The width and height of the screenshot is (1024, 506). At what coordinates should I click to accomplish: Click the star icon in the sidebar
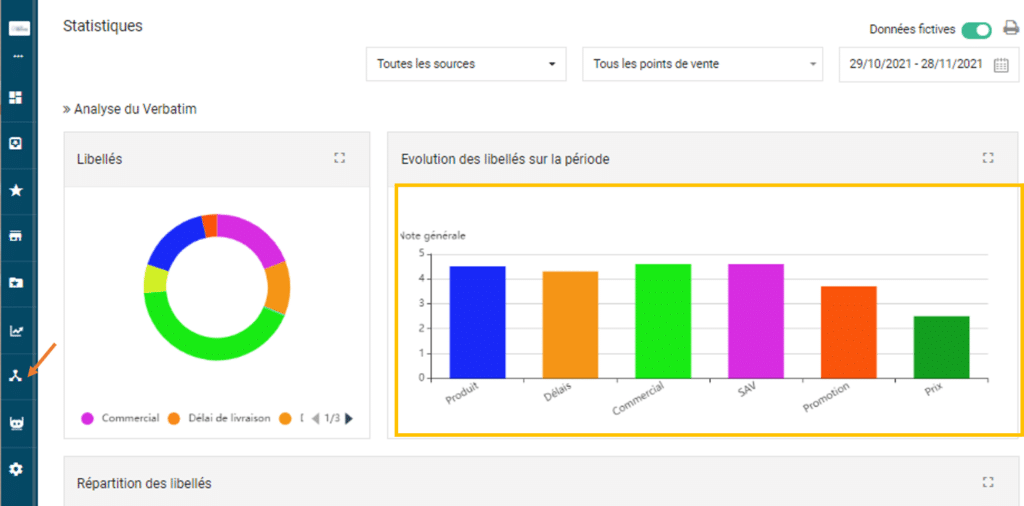tap(16, 190)
